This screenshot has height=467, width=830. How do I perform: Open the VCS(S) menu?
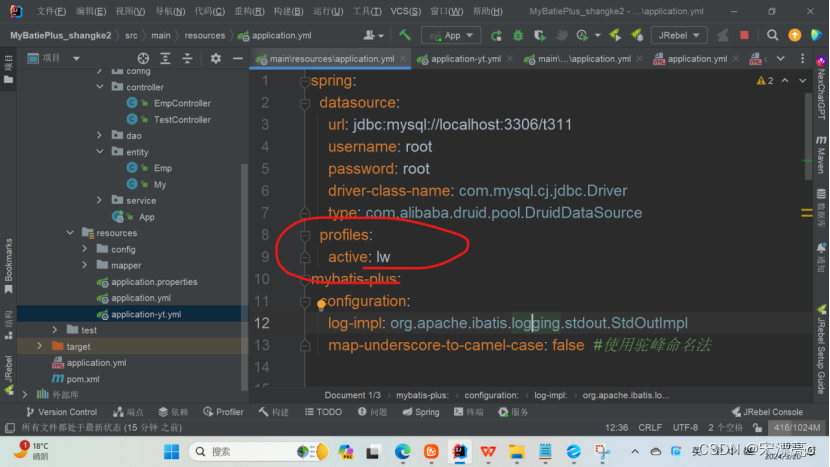(x=405, y=11)
